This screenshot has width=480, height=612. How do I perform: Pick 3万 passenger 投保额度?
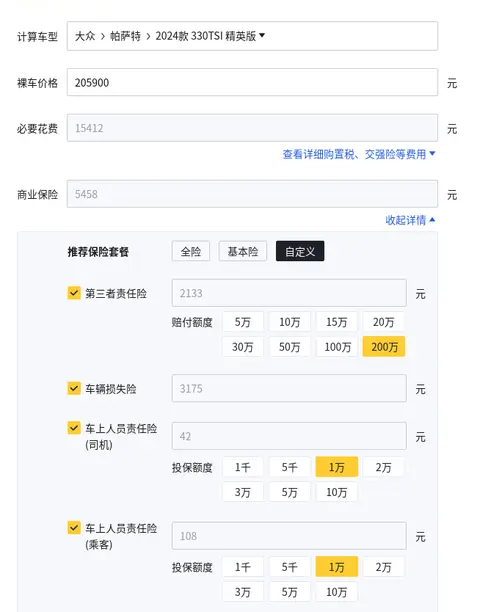[243, 592]
